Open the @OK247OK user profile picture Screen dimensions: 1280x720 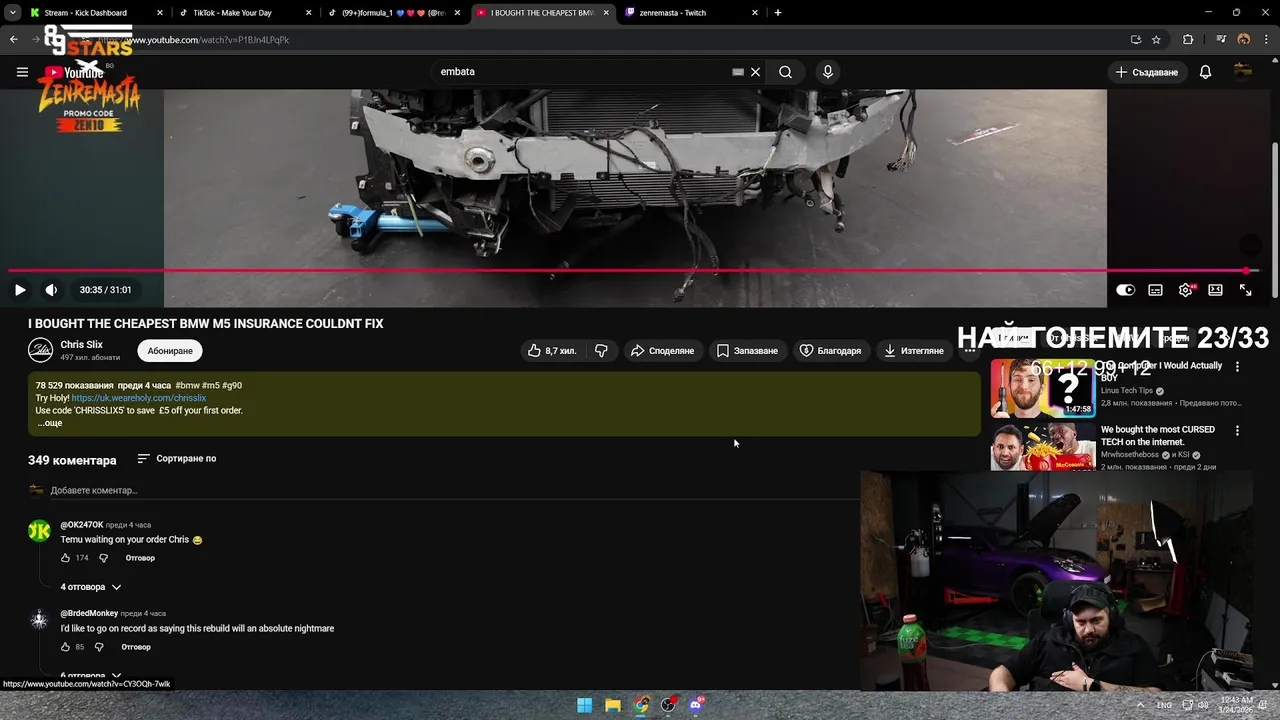(x=39, y=531)
